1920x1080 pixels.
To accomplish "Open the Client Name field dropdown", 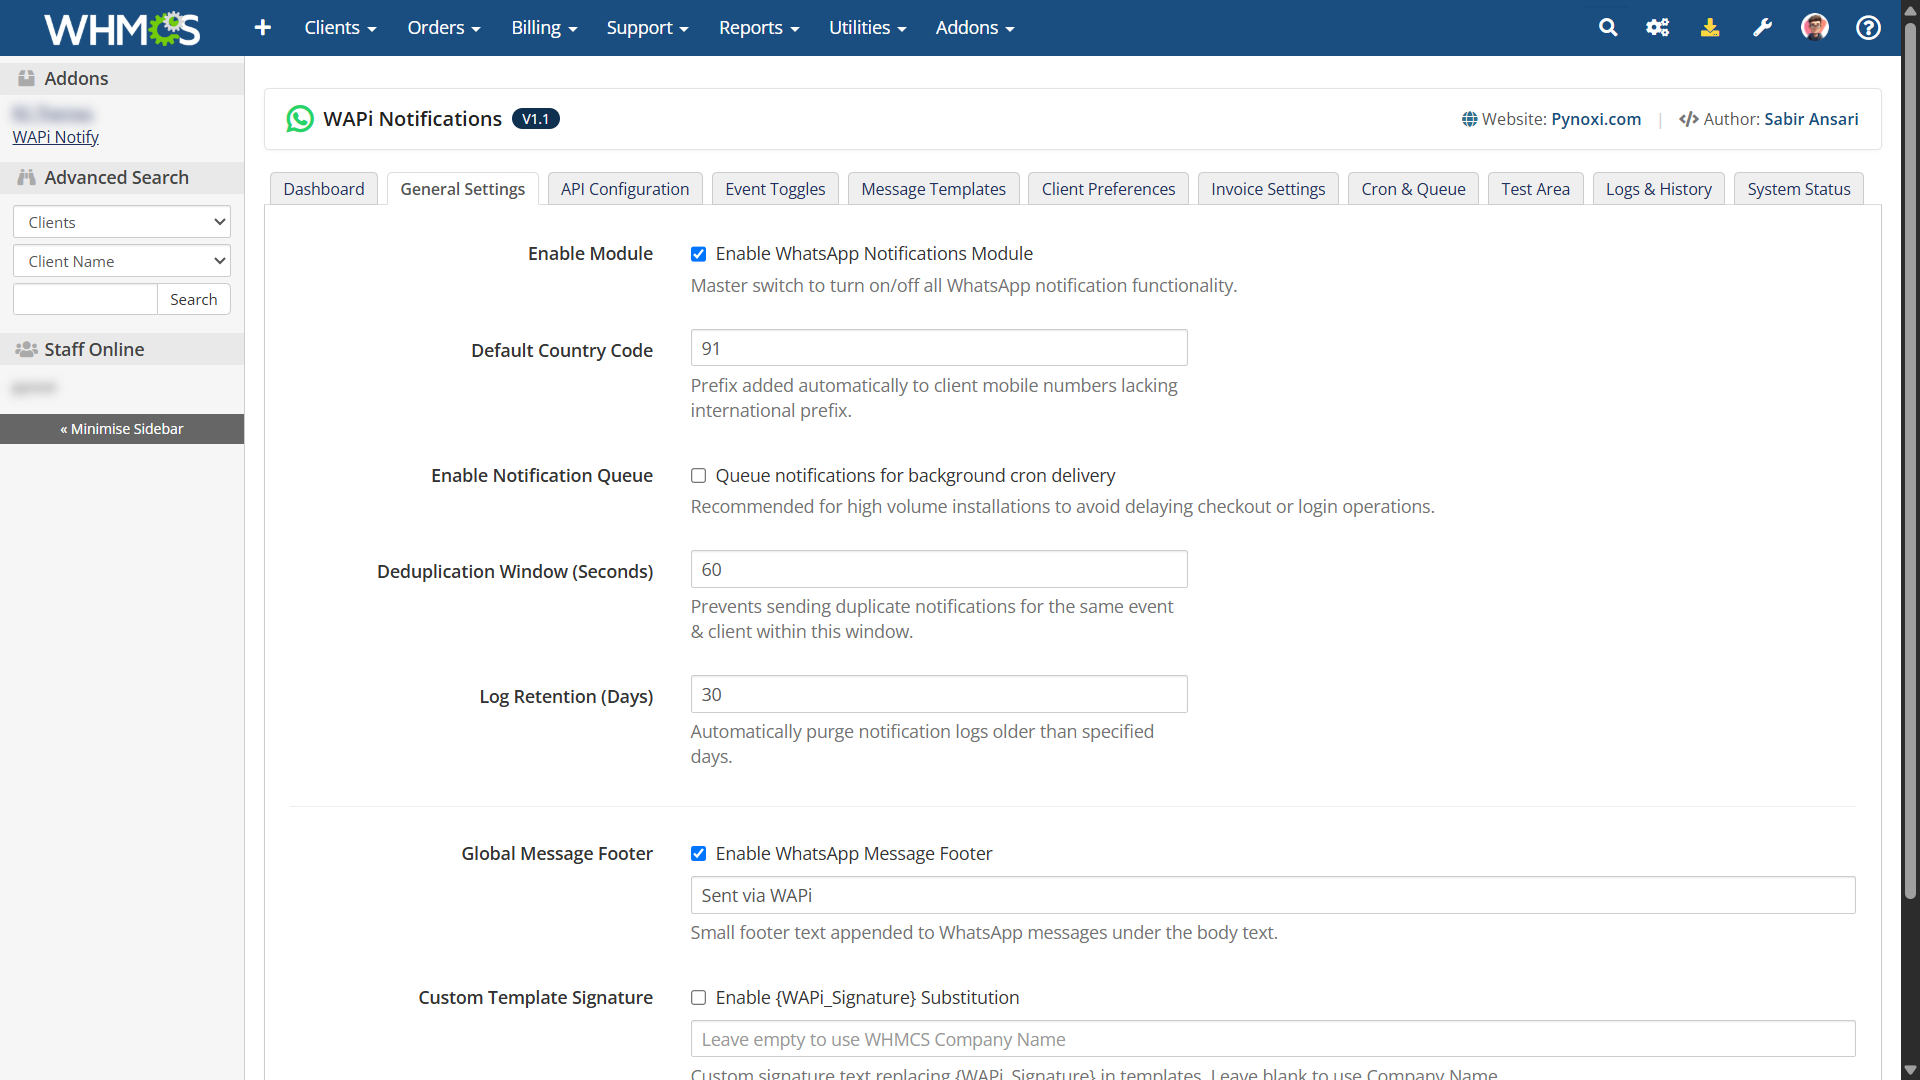I will tap(122, 261).
